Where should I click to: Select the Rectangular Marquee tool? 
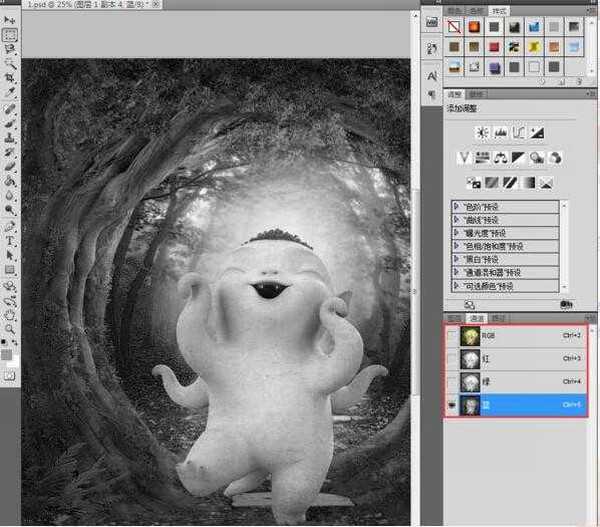pyautogui.click(x=10, y=34)
